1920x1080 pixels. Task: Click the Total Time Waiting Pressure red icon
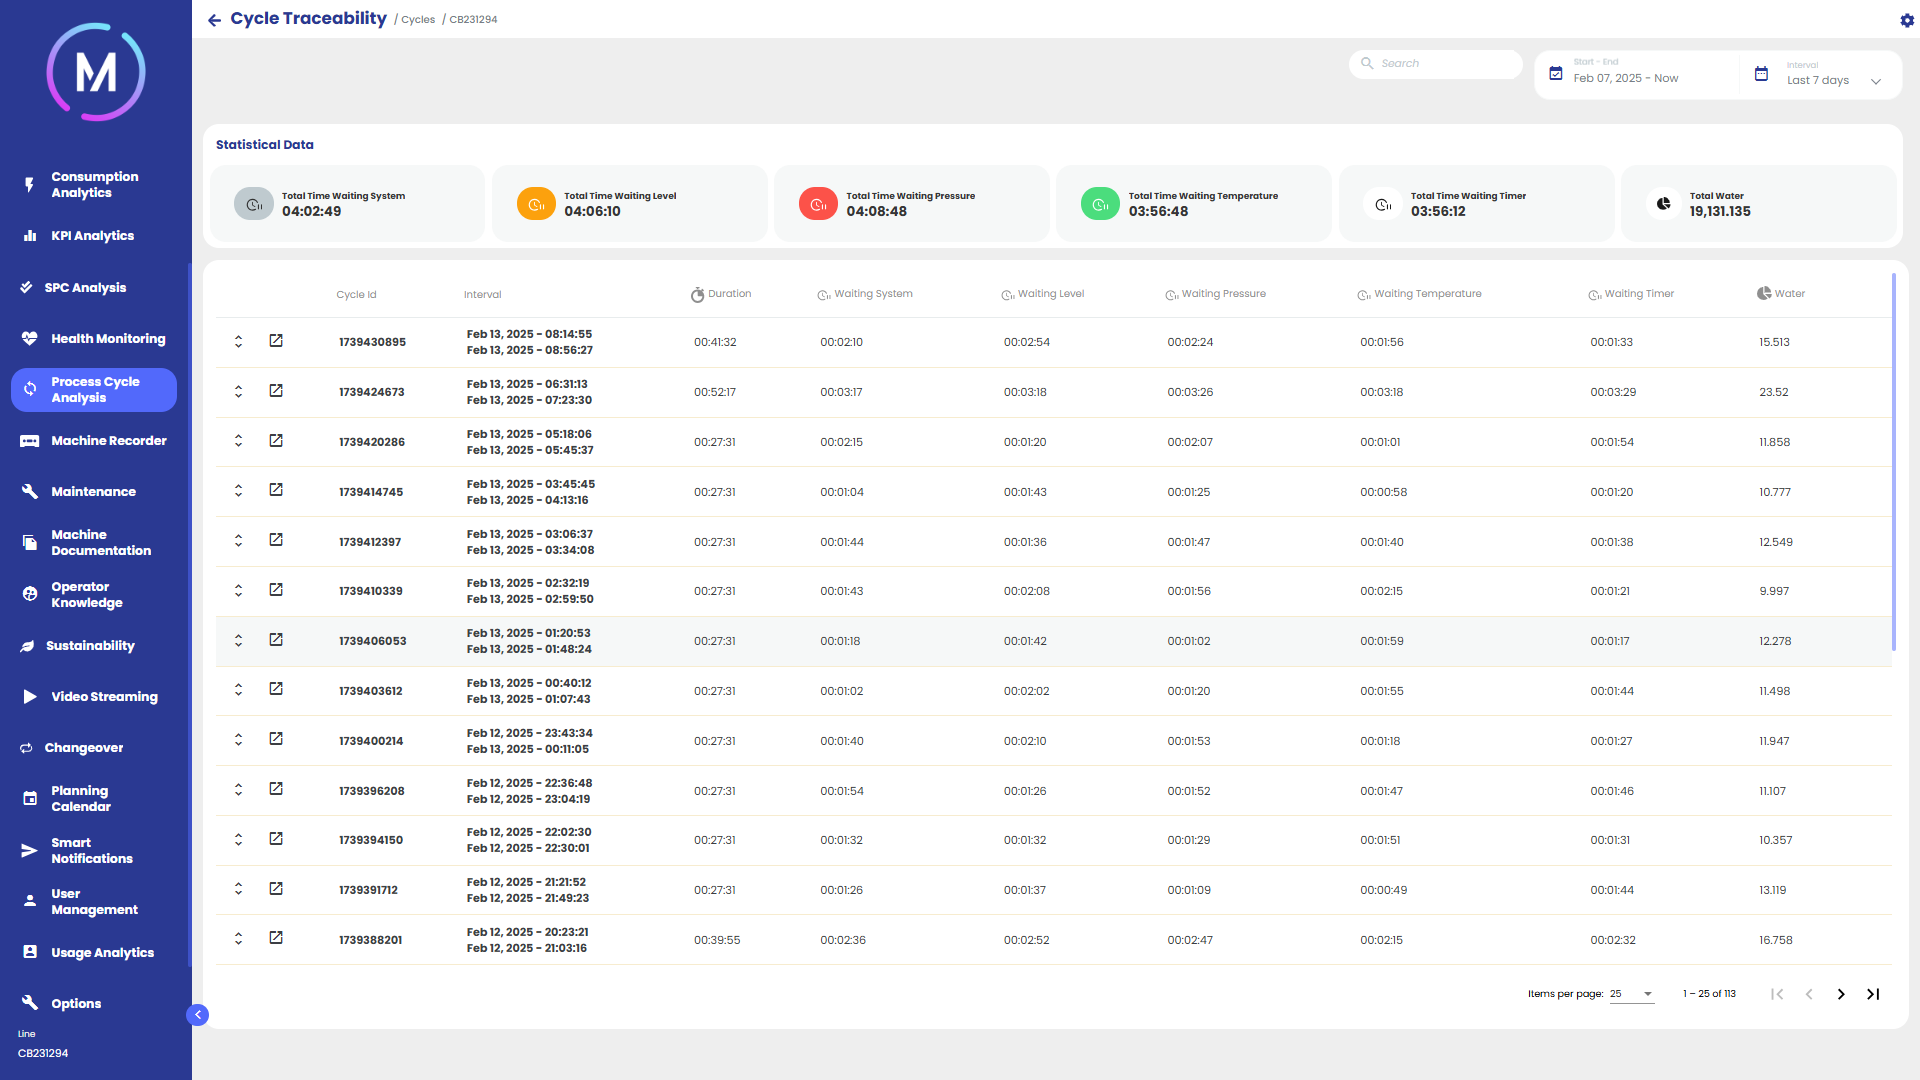click(x=817, y=204)
